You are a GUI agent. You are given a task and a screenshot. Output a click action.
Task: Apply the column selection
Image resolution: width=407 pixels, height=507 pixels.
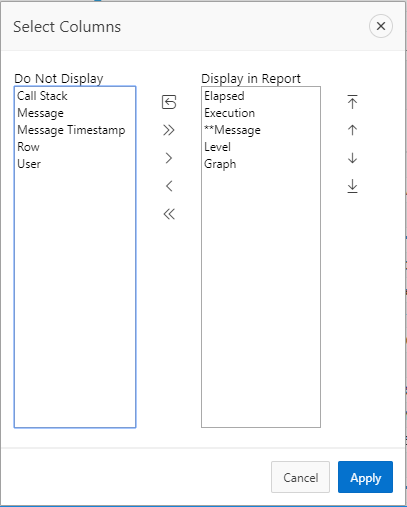(x=365, y=477)
